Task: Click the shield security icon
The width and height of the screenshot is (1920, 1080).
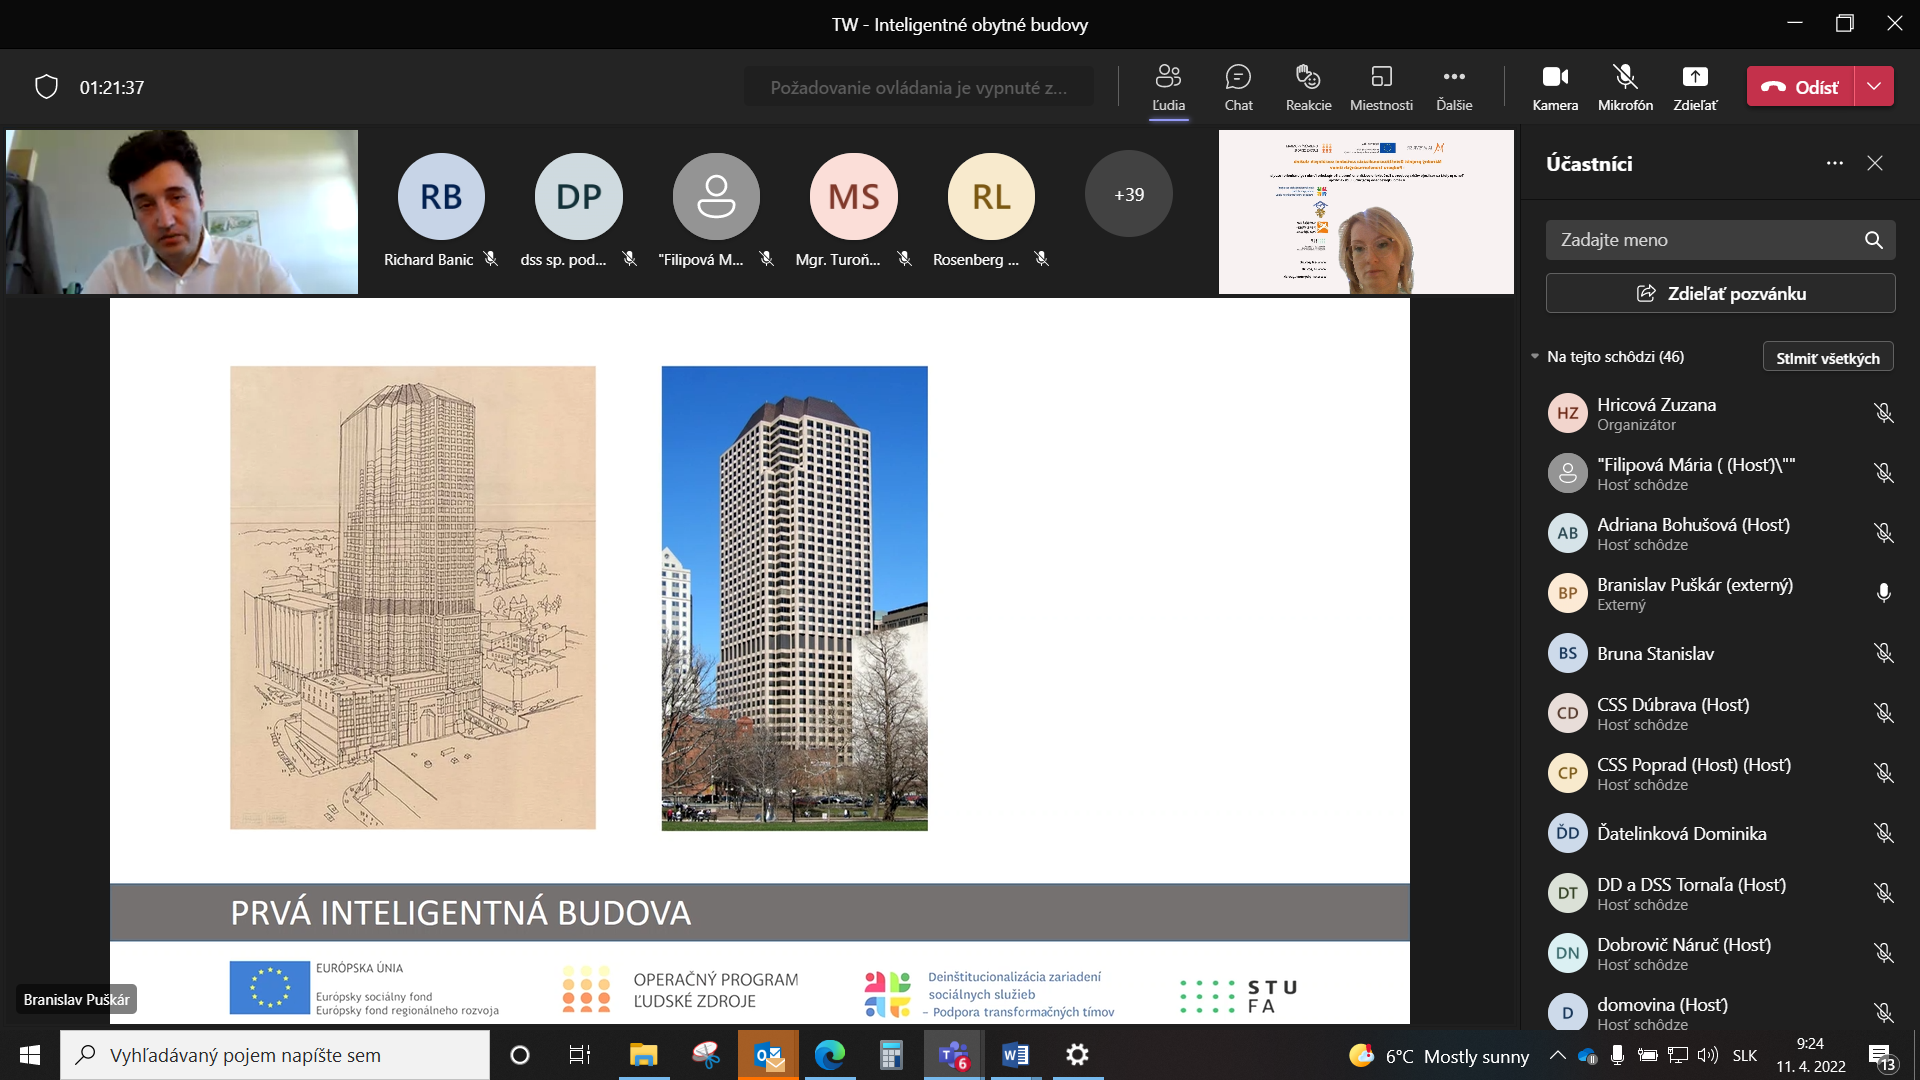Action: 46,87
